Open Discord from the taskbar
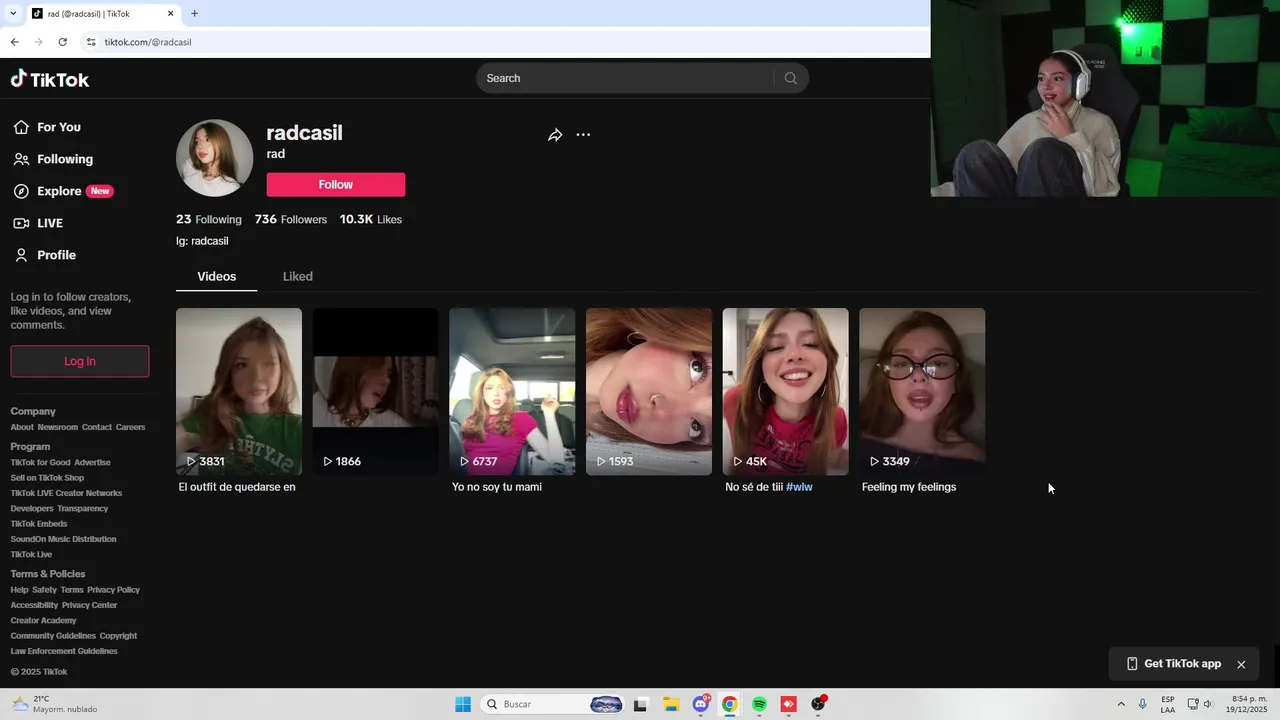Image resolution: width=1280 pixels, height=720 pixels. (701, 704)
